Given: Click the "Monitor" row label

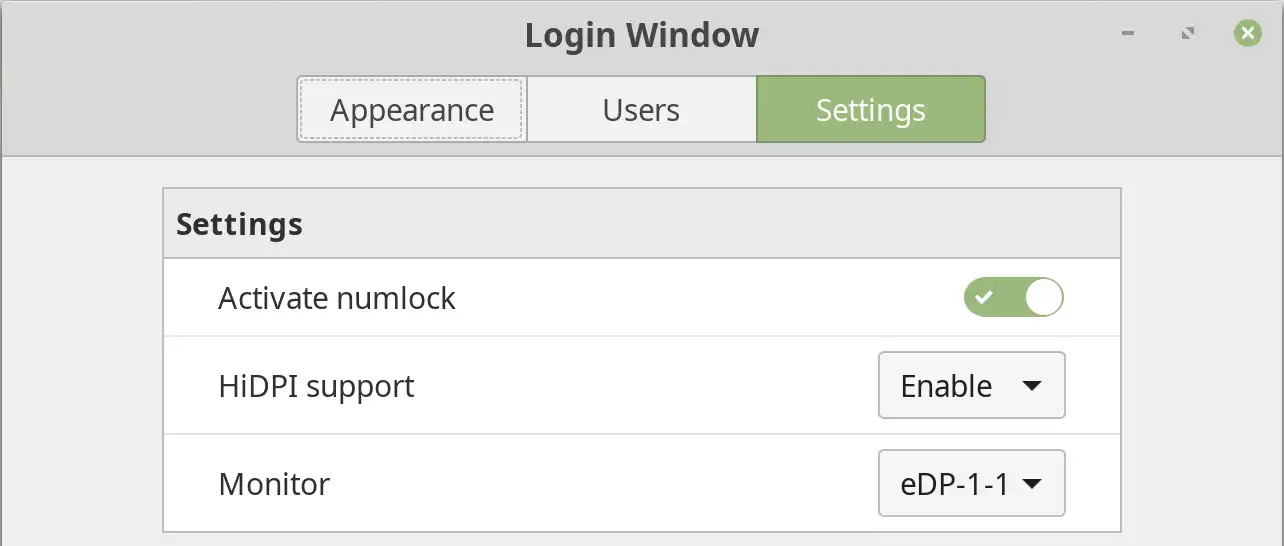Looking at the screenshot, I should [274, 484].
